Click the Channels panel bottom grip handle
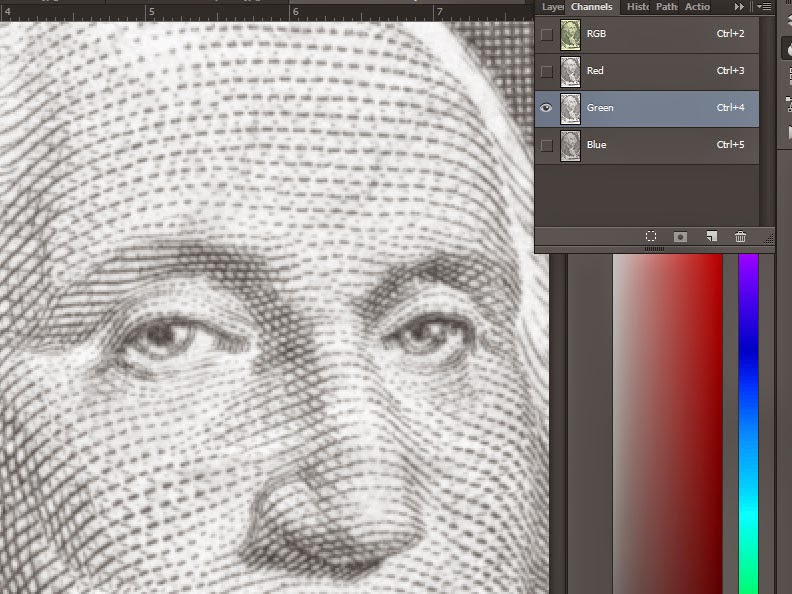This screenshot has height=594, width=792. 655,249
